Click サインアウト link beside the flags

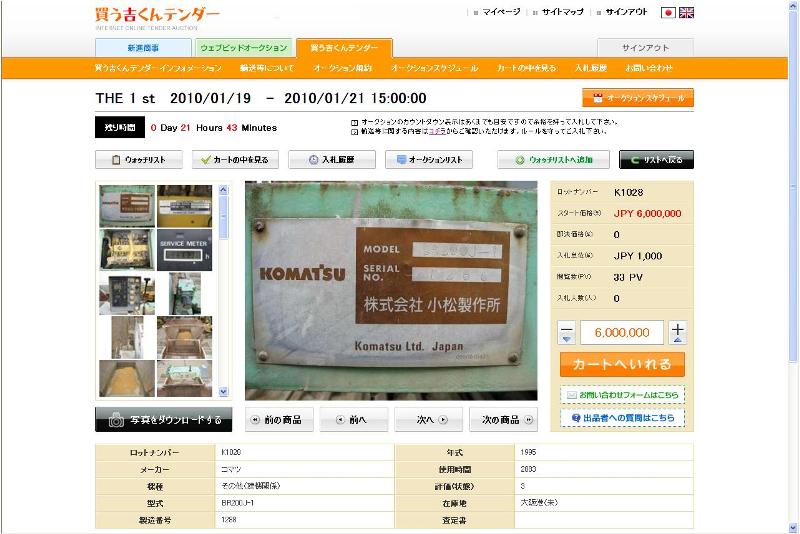(x=626, y=12)
